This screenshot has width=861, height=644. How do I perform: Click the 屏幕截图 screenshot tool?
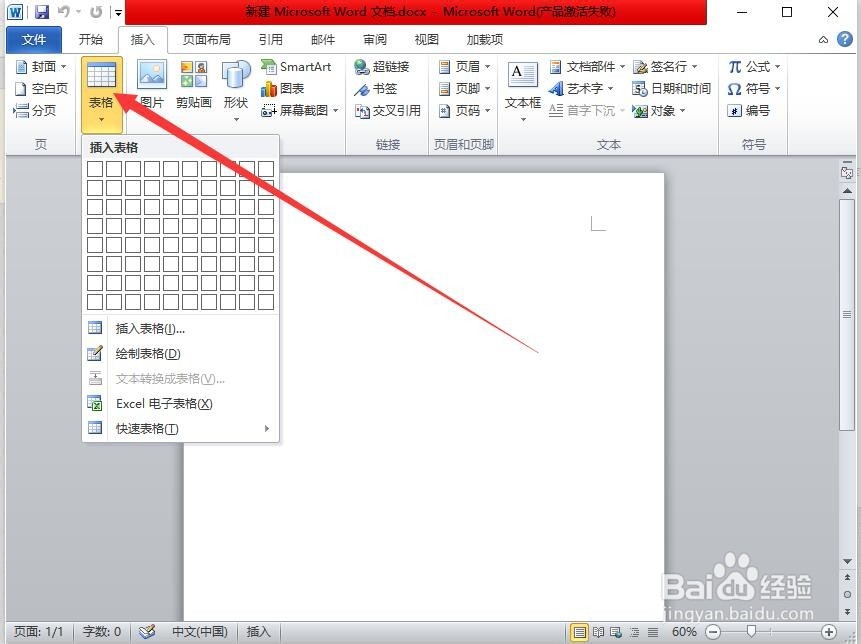point(300,110)
